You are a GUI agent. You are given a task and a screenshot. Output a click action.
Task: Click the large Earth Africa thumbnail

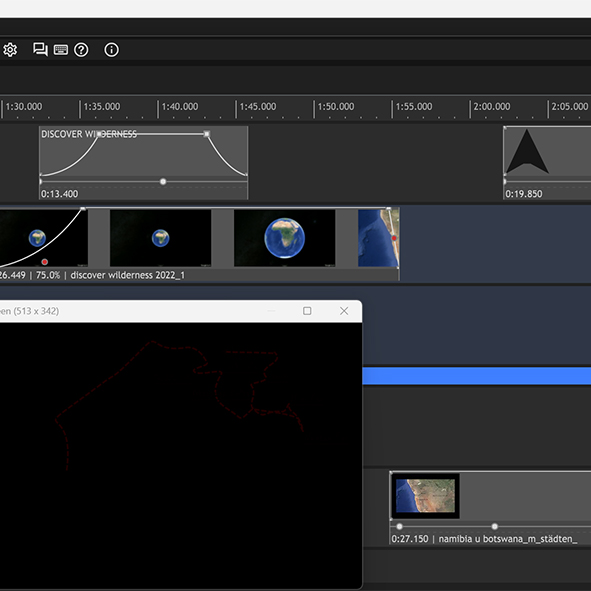pyautogui.click(x=285, y=238)
